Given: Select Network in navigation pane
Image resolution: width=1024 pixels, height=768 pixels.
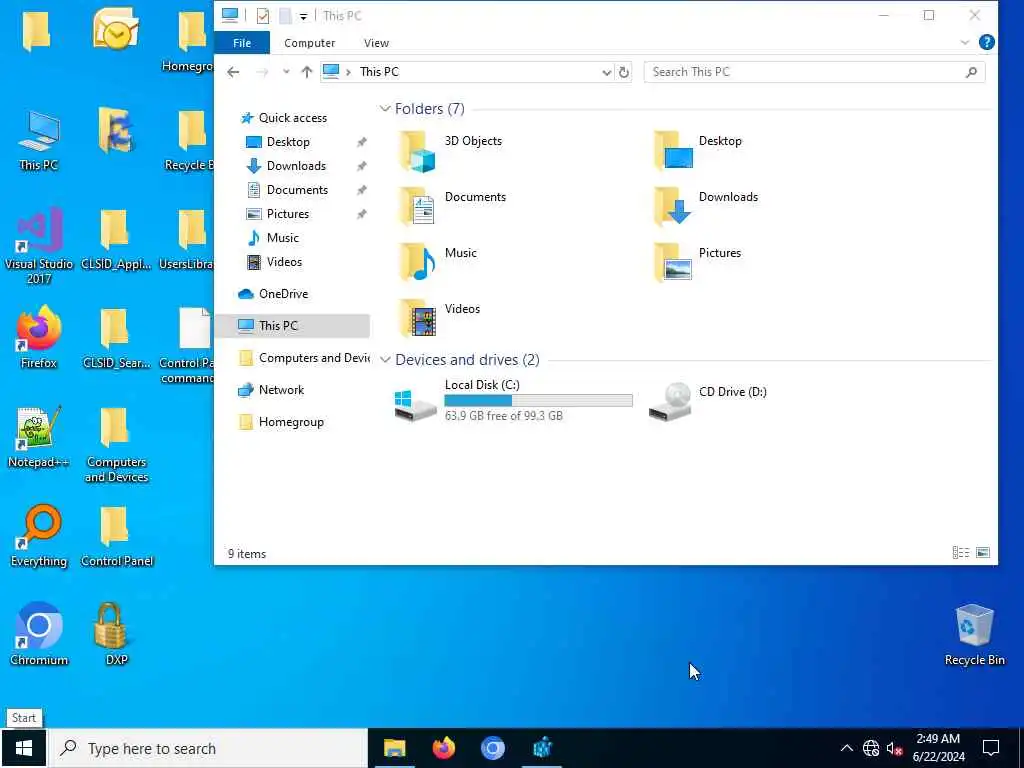Looking at the screenshot, I should tap(281, 390).
